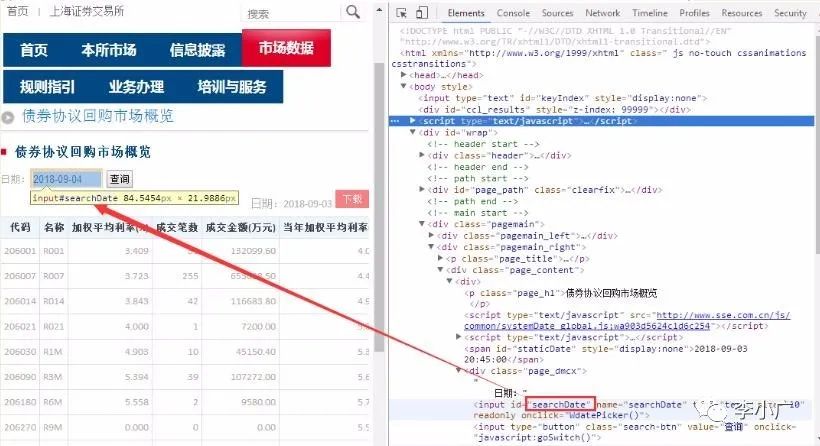Screen dimensions: 820x446
Task: Open the Elements tab
Action: pos(466,13)
